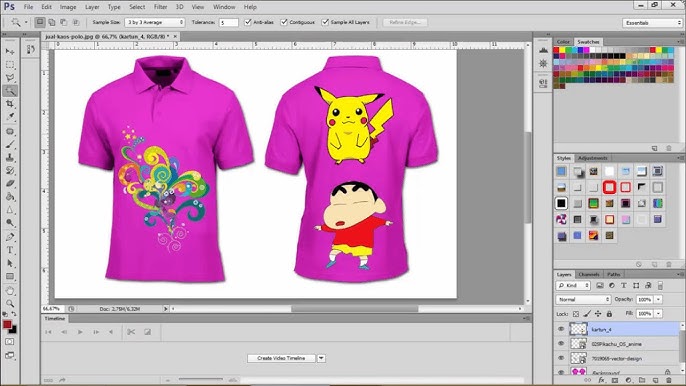Image resolution: width=686 pixels, height=386 pixels.
Task: Add a layer style via fx icon
Action: click(x=602, y=380)
